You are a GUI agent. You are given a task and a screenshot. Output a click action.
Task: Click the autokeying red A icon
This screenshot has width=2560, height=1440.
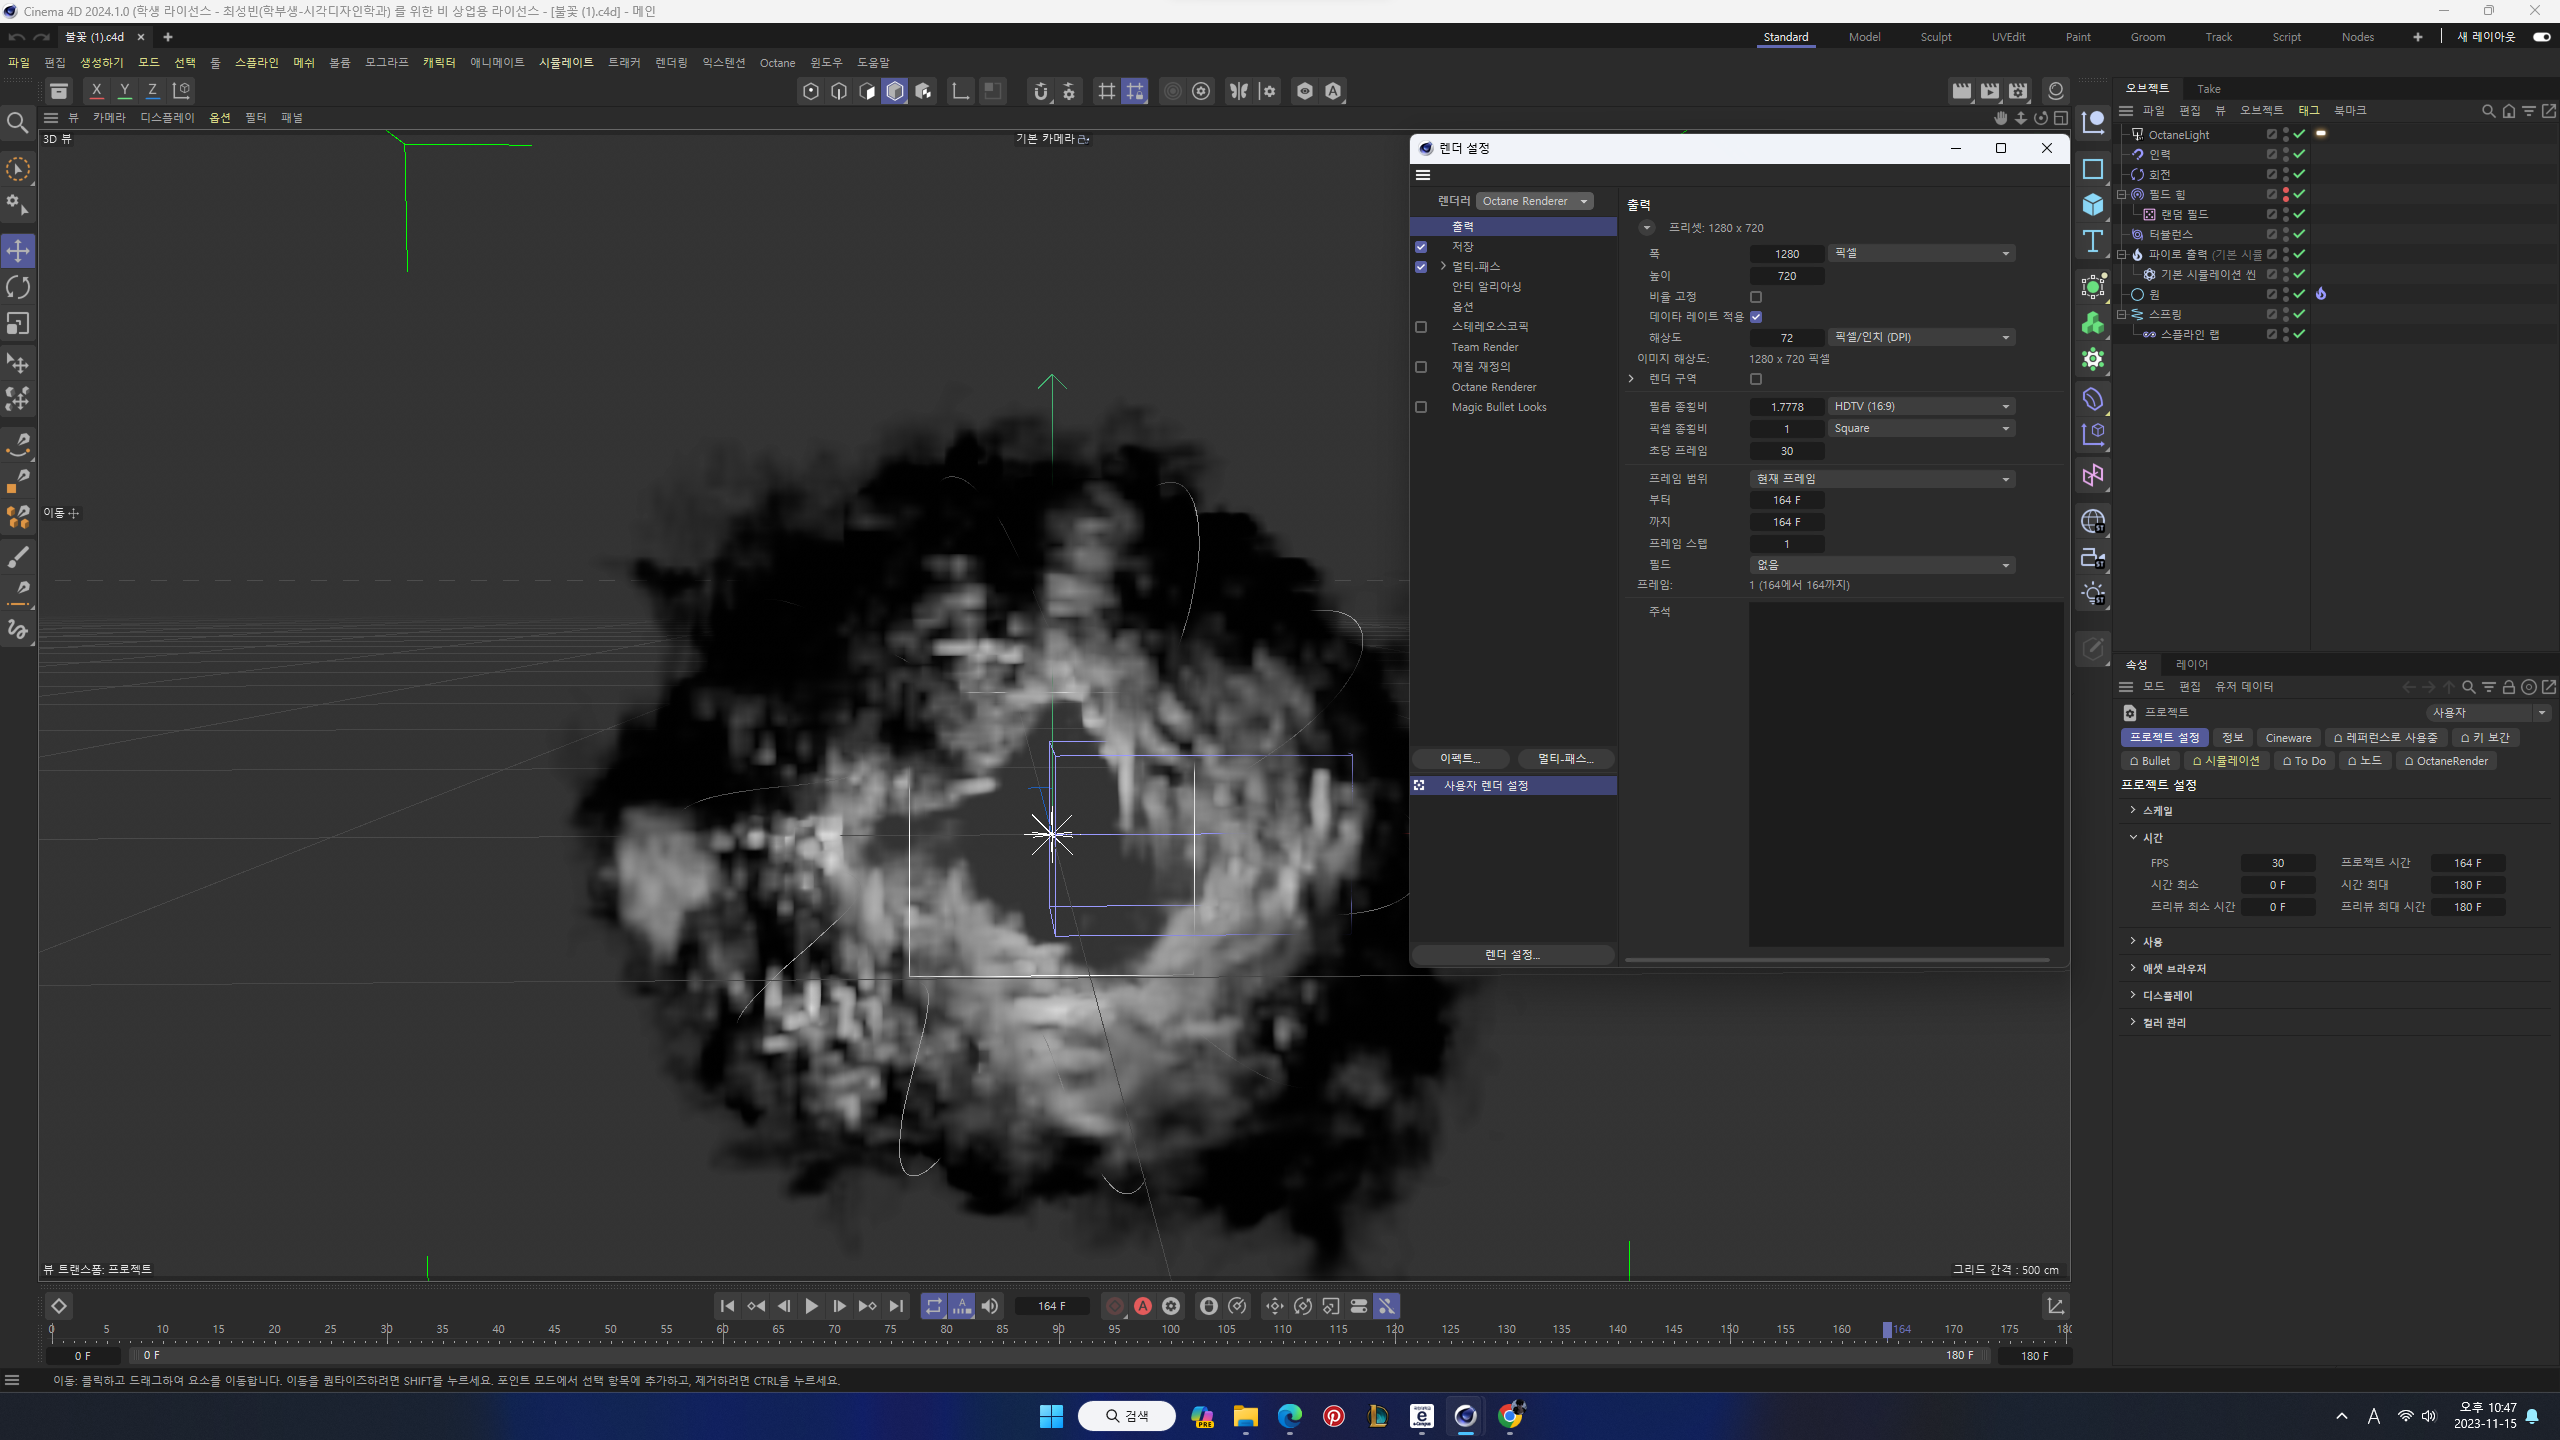(x=1143, y=1306)
